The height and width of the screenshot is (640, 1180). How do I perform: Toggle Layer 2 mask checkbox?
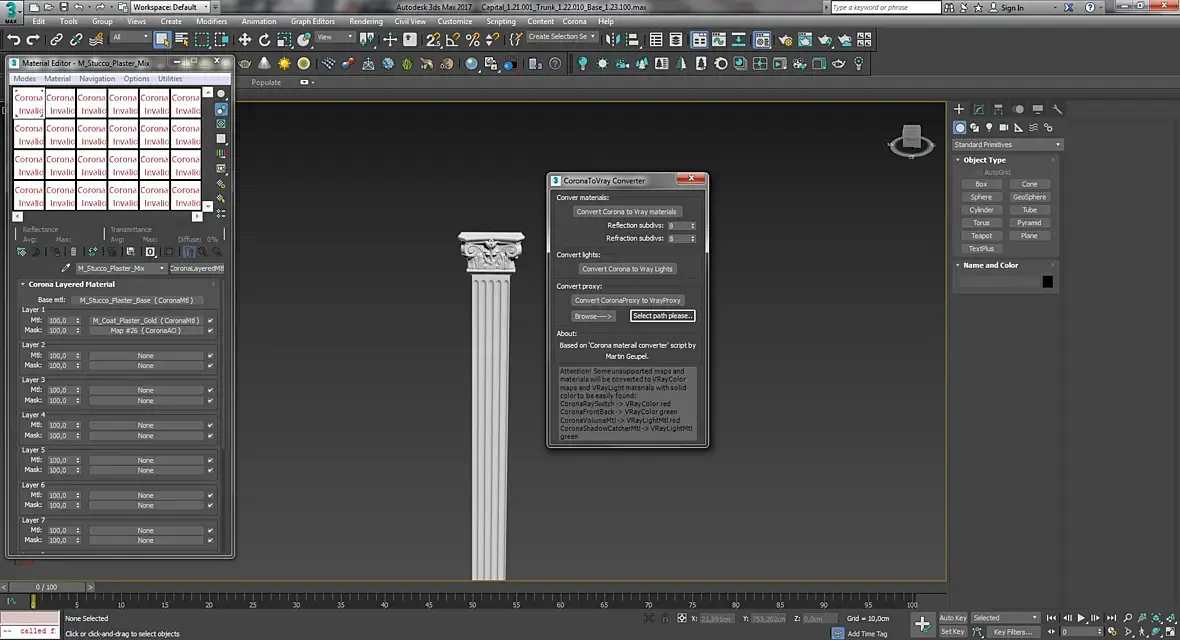210,366
